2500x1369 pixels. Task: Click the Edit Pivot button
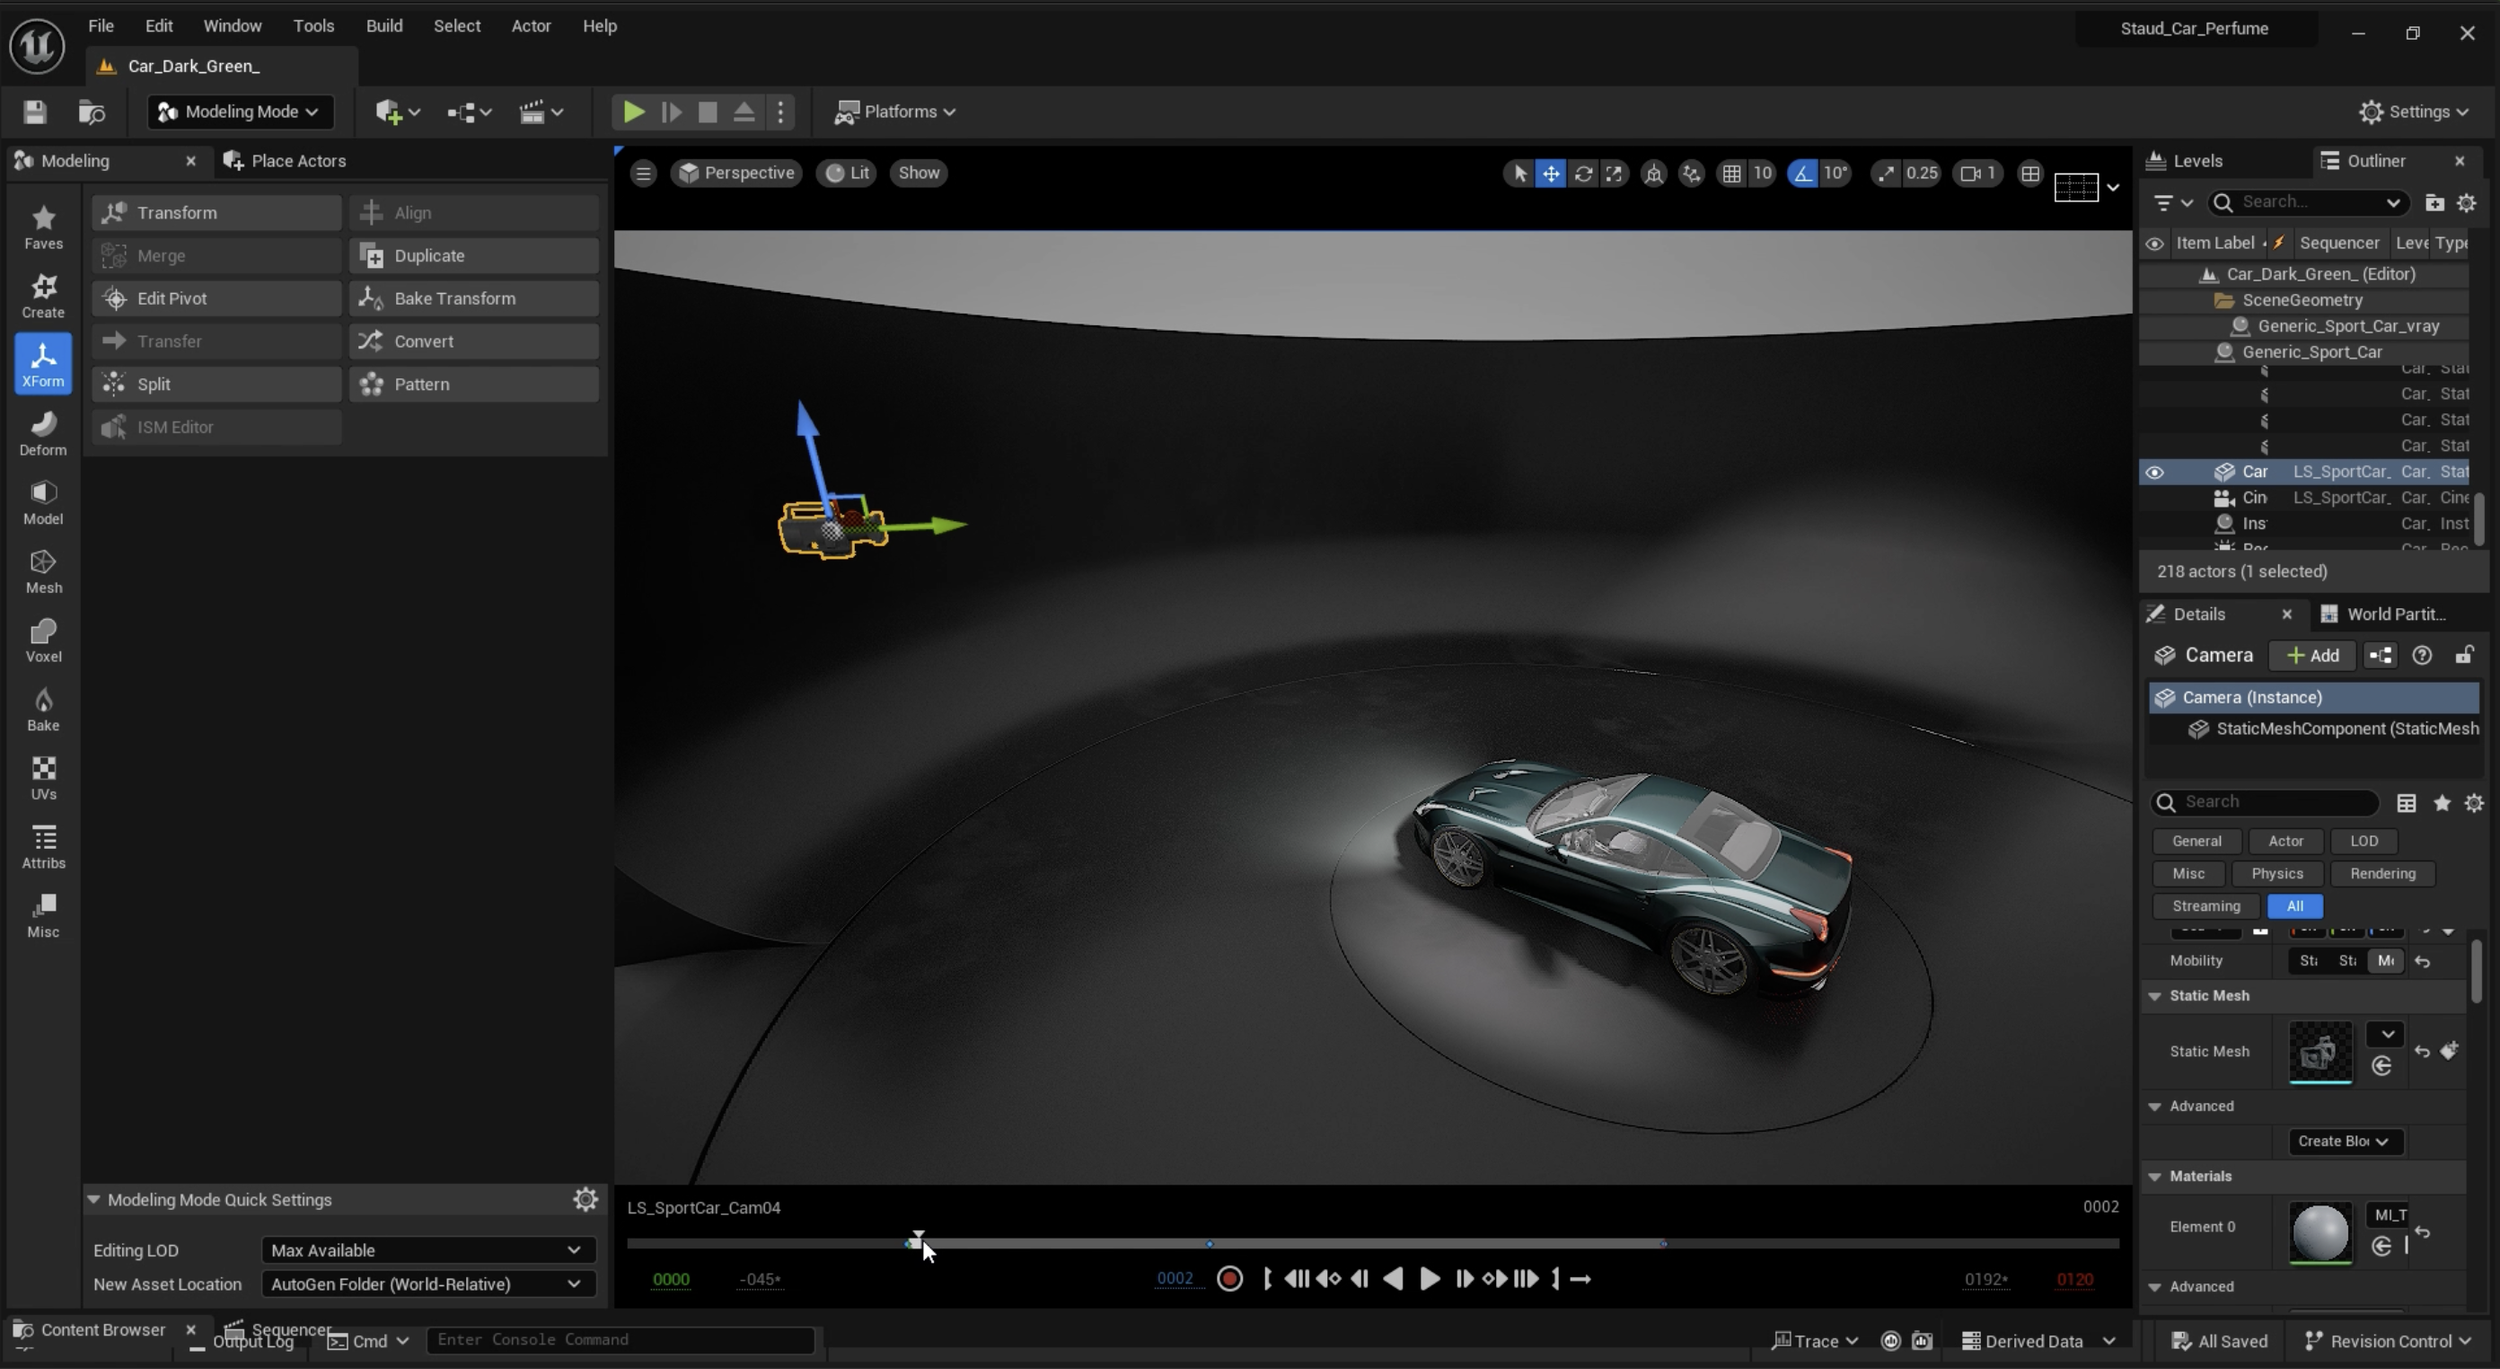[216, 299]
